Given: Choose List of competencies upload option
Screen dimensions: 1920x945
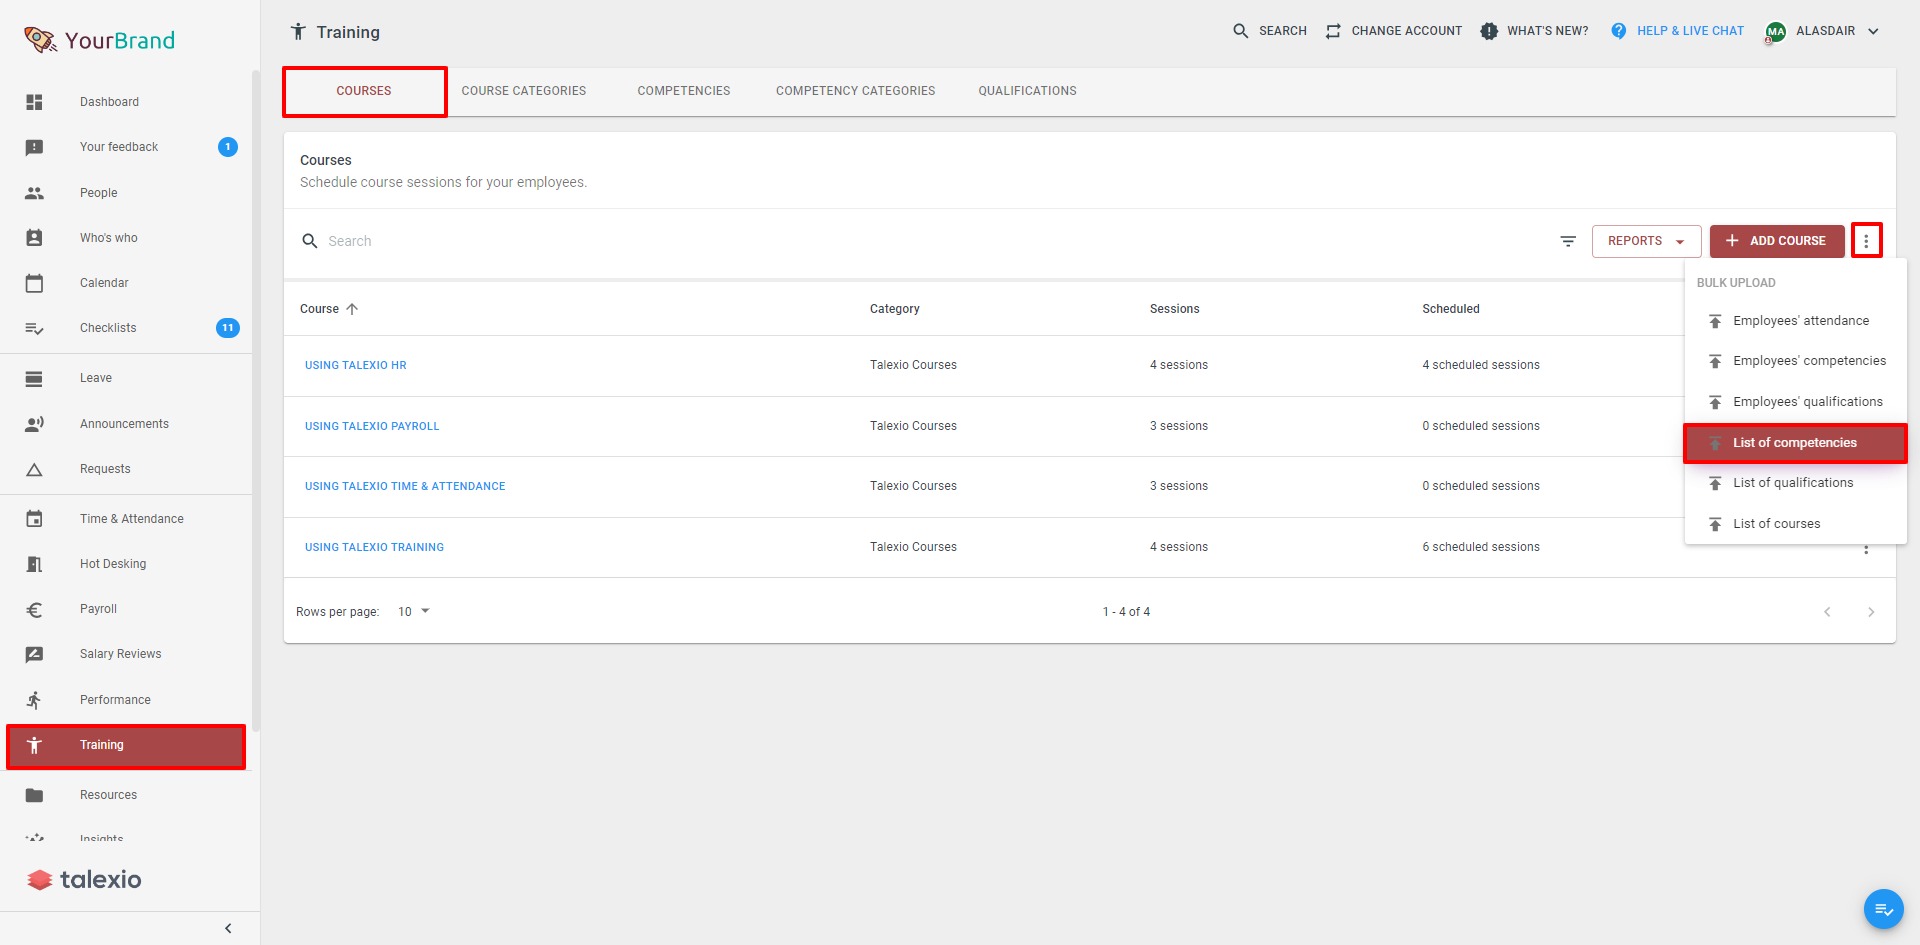Looking at the screenshot, I should tap(1796, 443).
